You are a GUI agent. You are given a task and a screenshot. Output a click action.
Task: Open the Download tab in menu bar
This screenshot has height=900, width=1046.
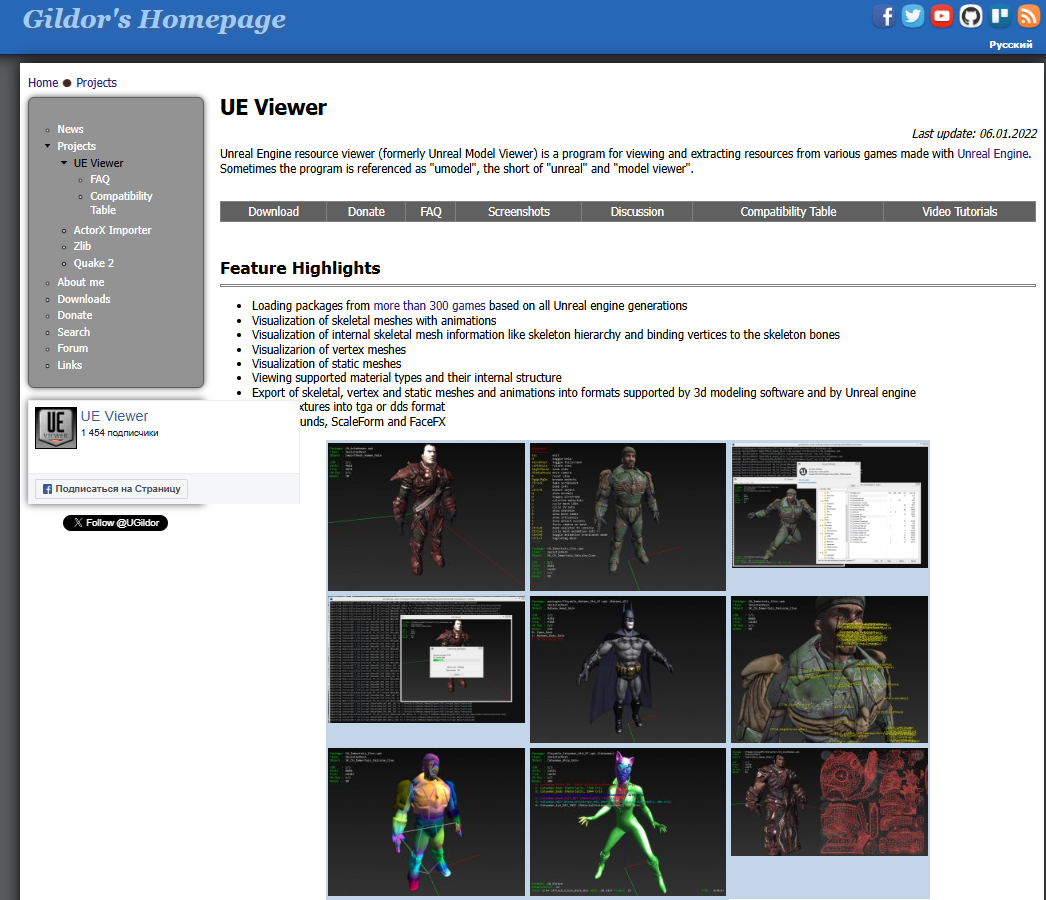274,212
